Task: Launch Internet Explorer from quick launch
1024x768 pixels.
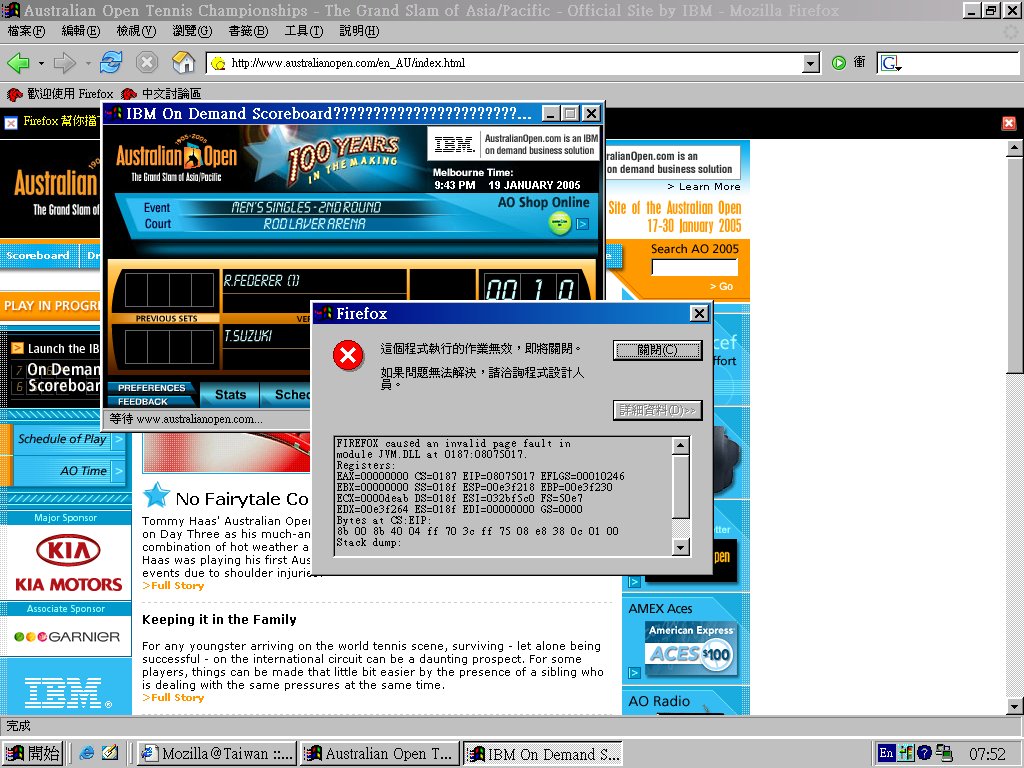Action: (86, 754)
